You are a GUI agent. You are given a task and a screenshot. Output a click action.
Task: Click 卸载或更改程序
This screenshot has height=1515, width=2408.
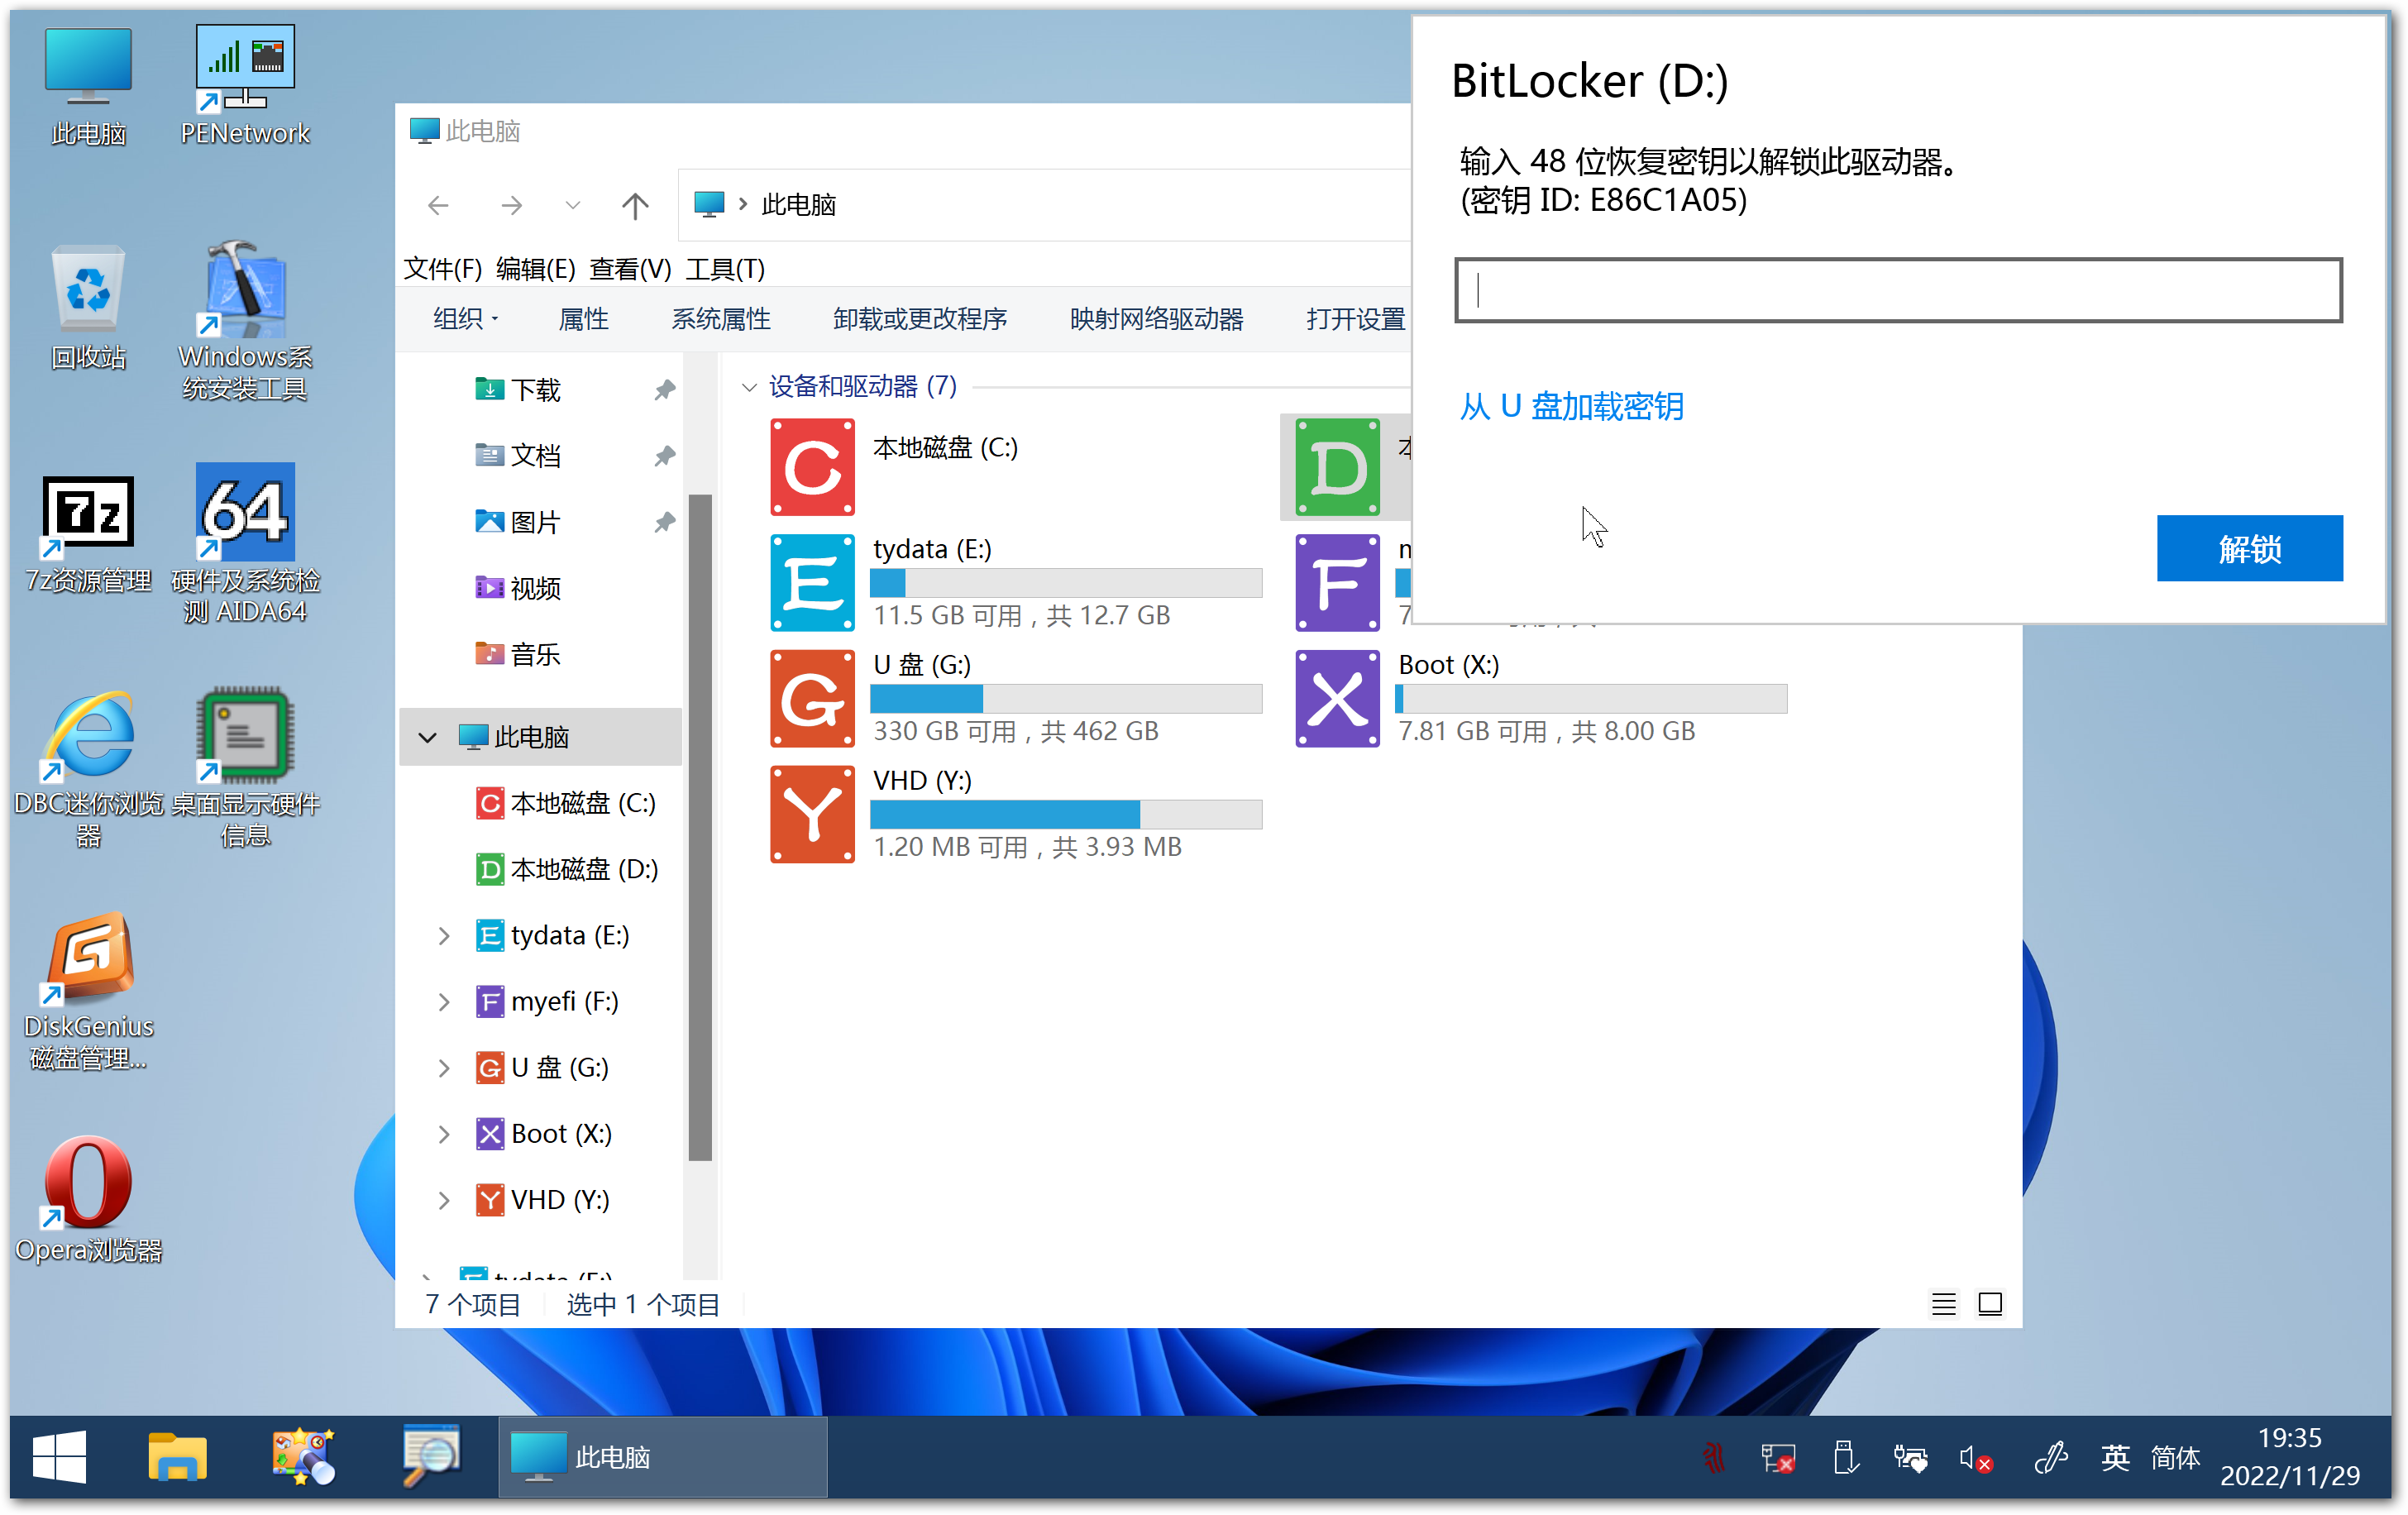(919, 319)
